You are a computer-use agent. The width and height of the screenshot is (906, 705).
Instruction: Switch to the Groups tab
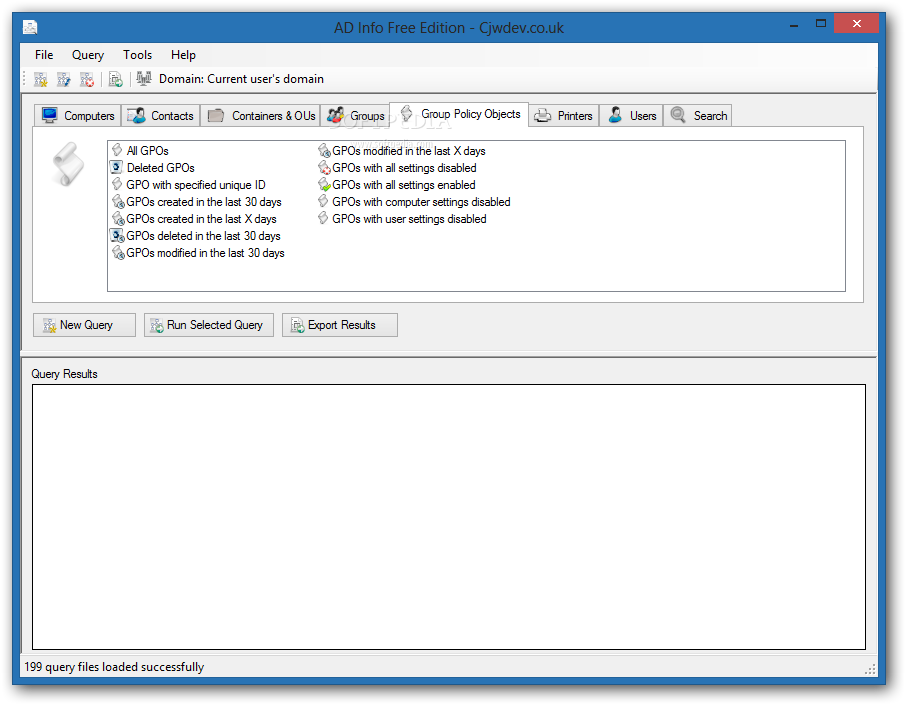click(x=355, y=116)
